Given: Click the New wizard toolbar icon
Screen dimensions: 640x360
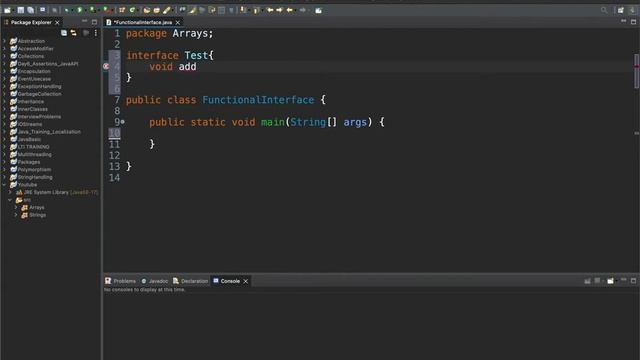Looking at the screenshot, I should coord(7,10).
